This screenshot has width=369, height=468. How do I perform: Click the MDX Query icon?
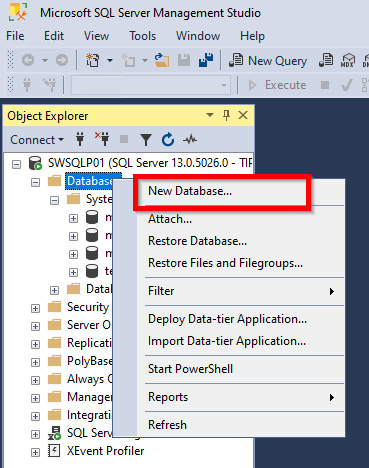pos(347,60)
